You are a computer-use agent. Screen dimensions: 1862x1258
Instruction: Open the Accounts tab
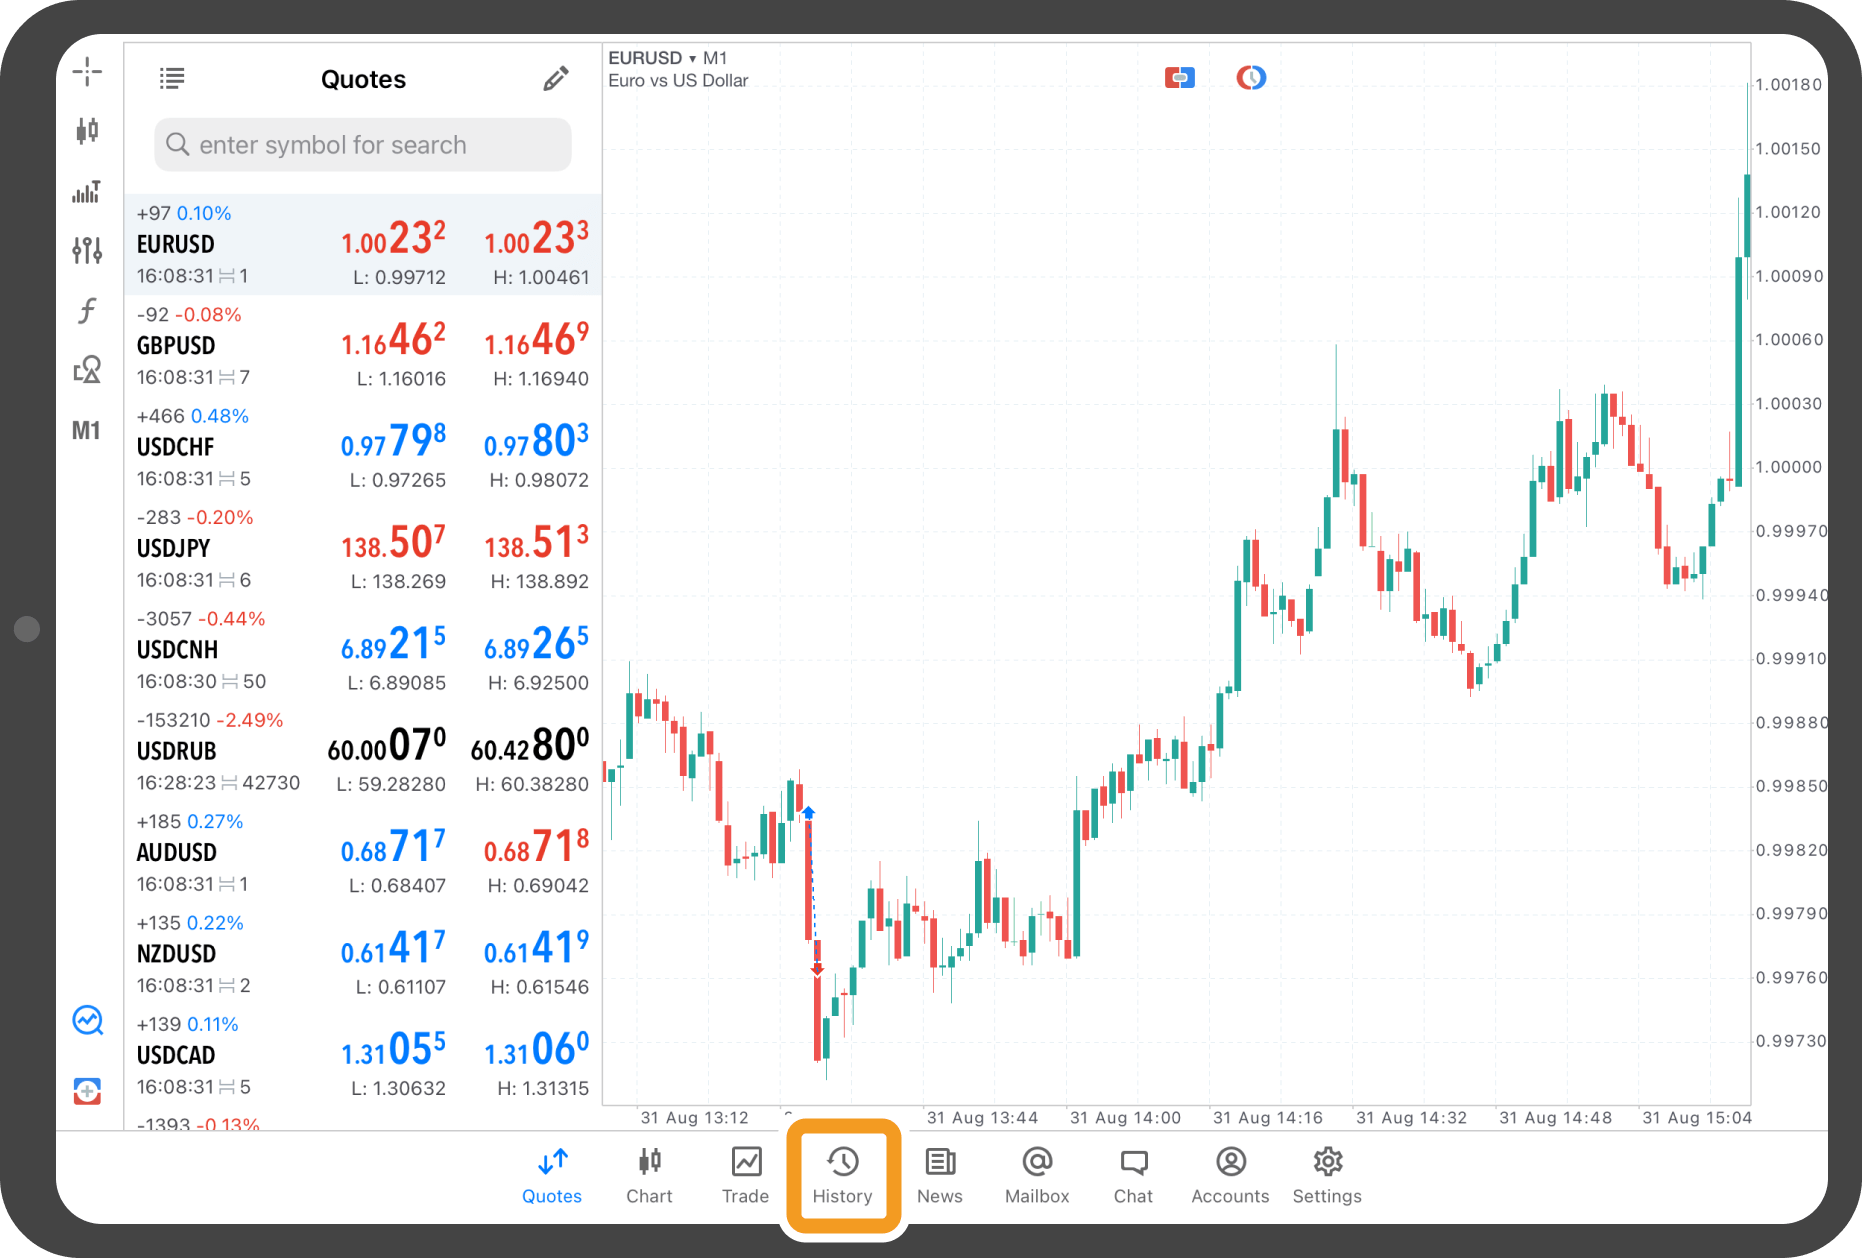tap(1230, 1175)
